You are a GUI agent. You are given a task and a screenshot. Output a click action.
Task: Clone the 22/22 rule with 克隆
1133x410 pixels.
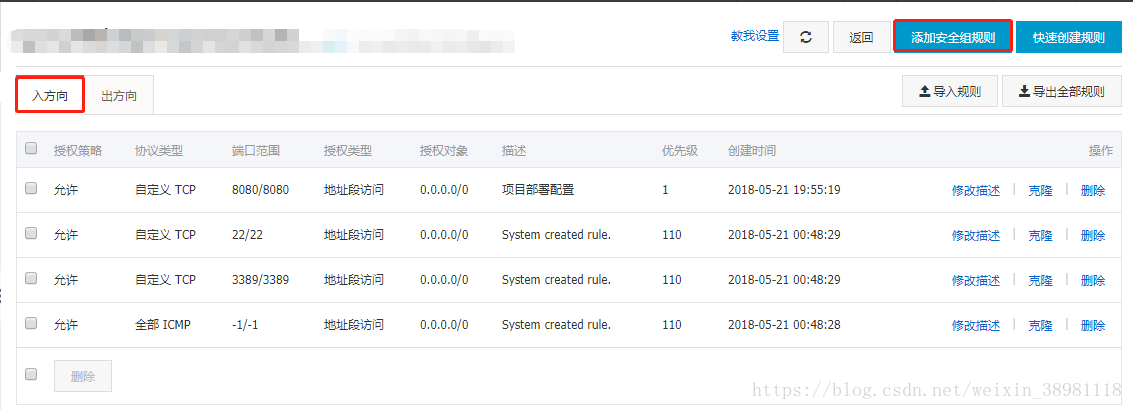tap(1040, 236)
